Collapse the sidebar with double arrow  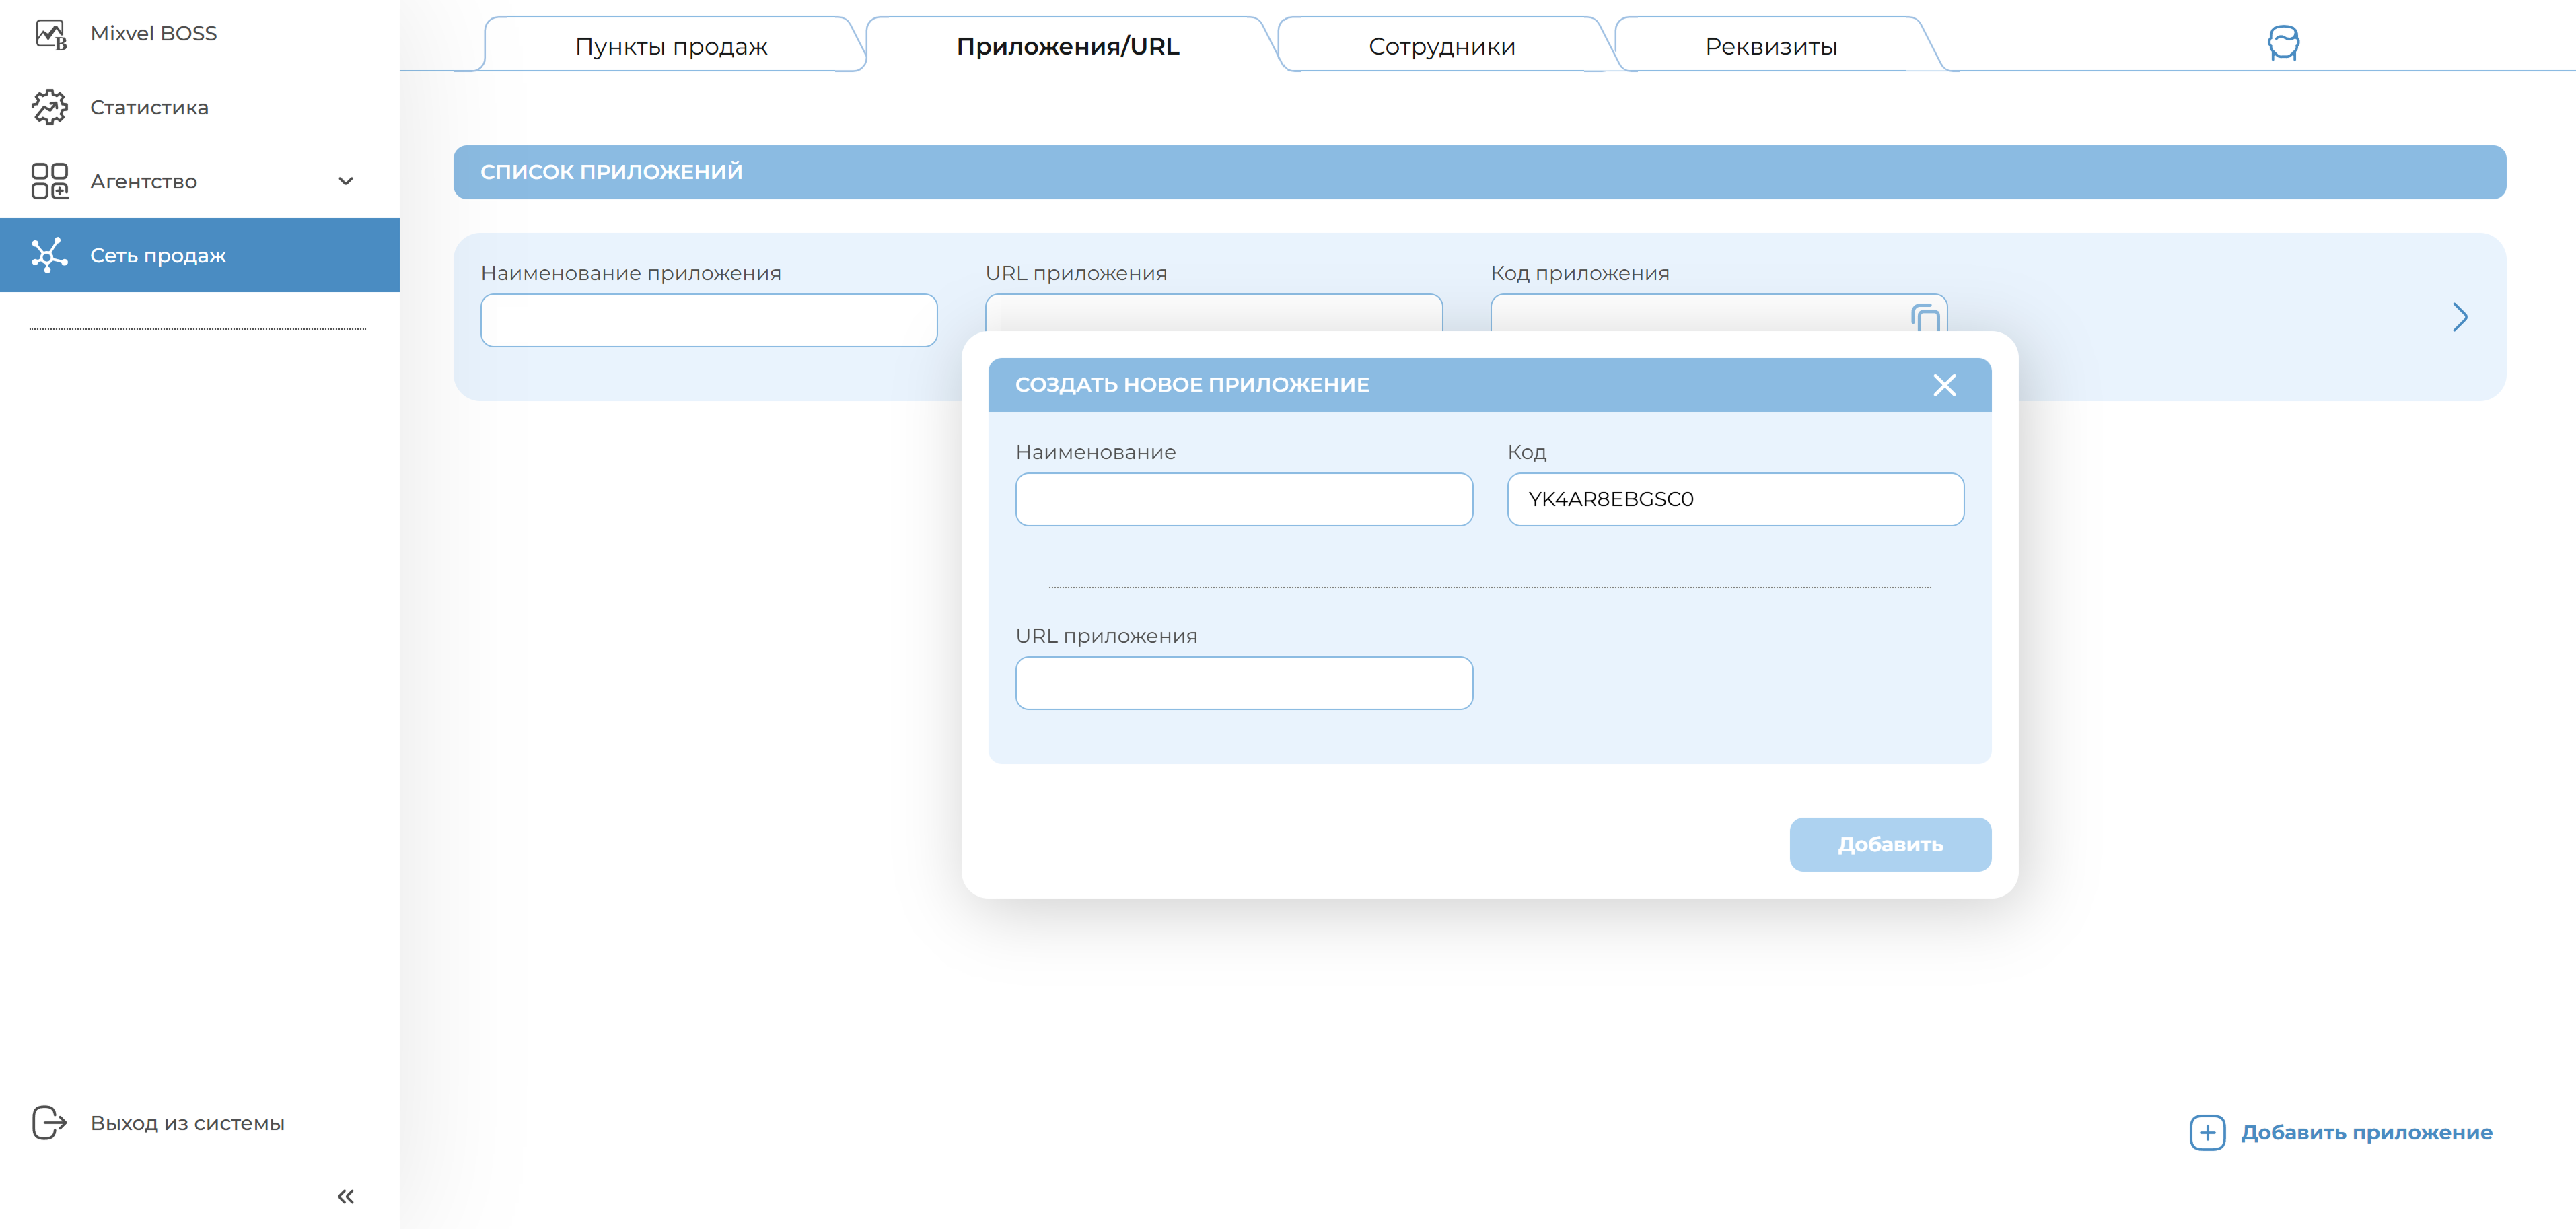pos(346,1196)
